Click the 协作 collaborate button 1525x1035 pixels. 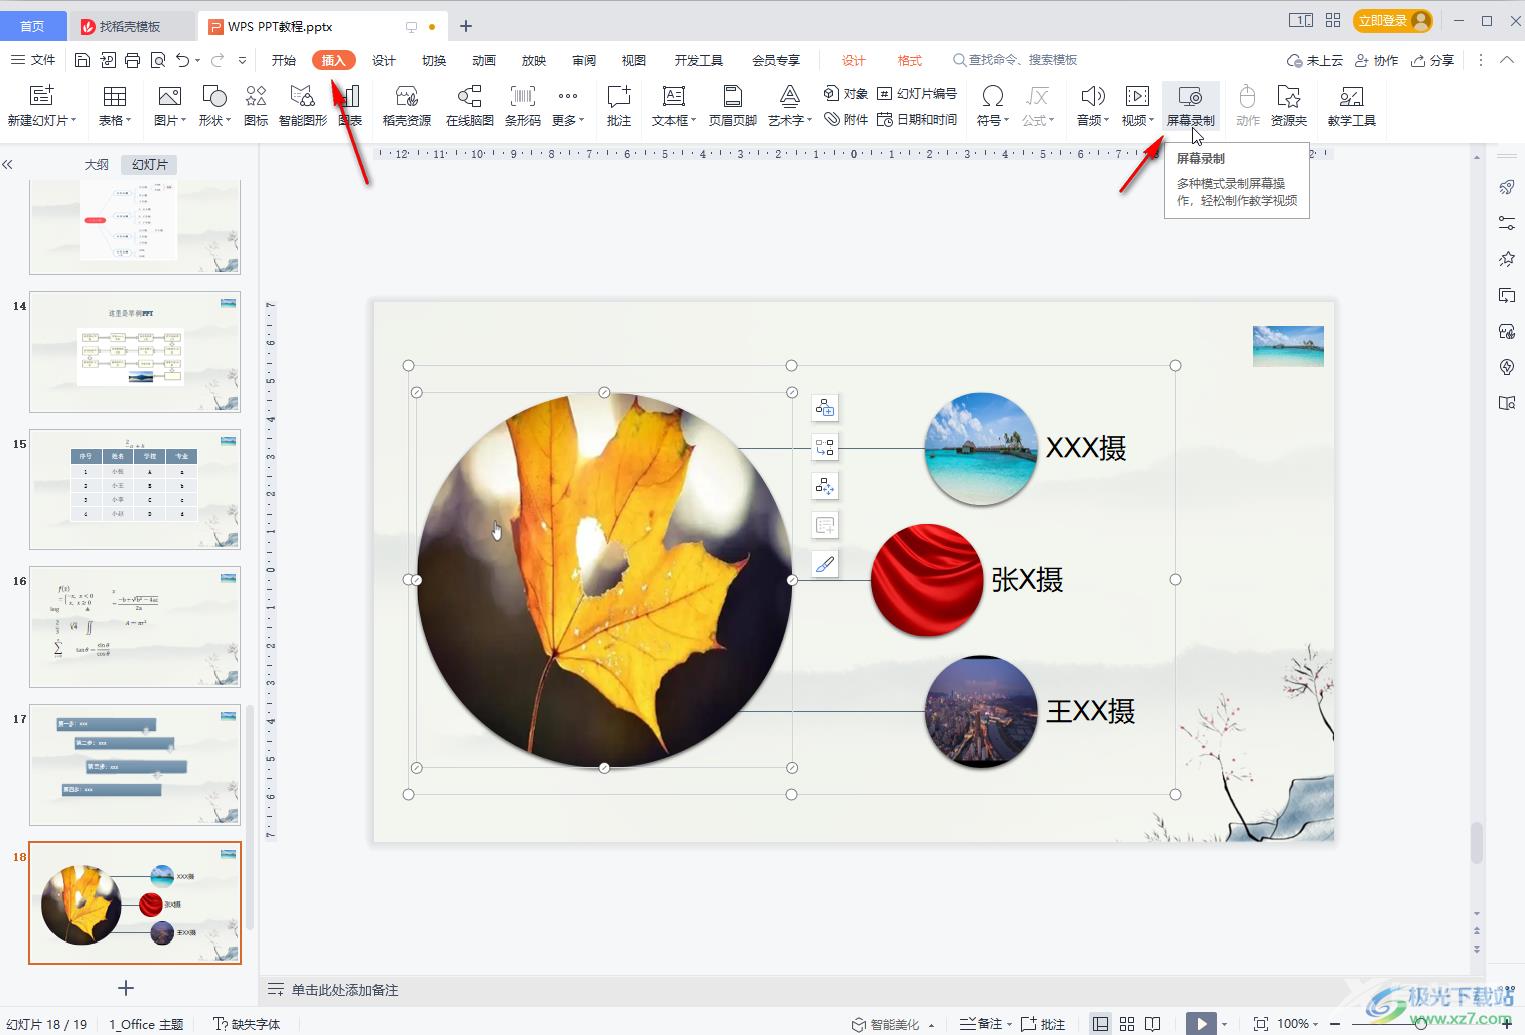coord(1376,60)
